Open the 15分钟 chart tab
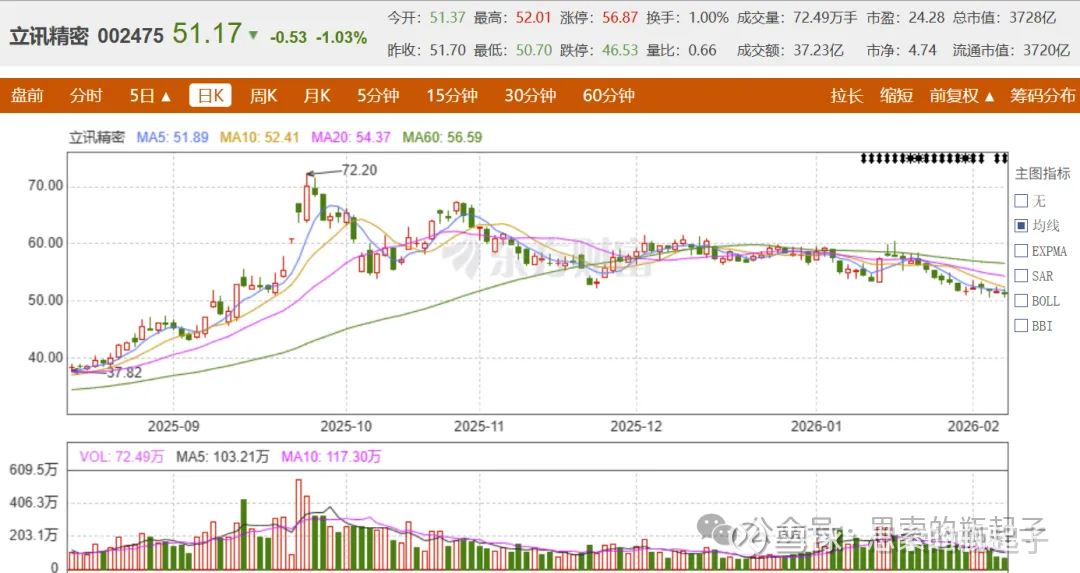 [452, 96]
